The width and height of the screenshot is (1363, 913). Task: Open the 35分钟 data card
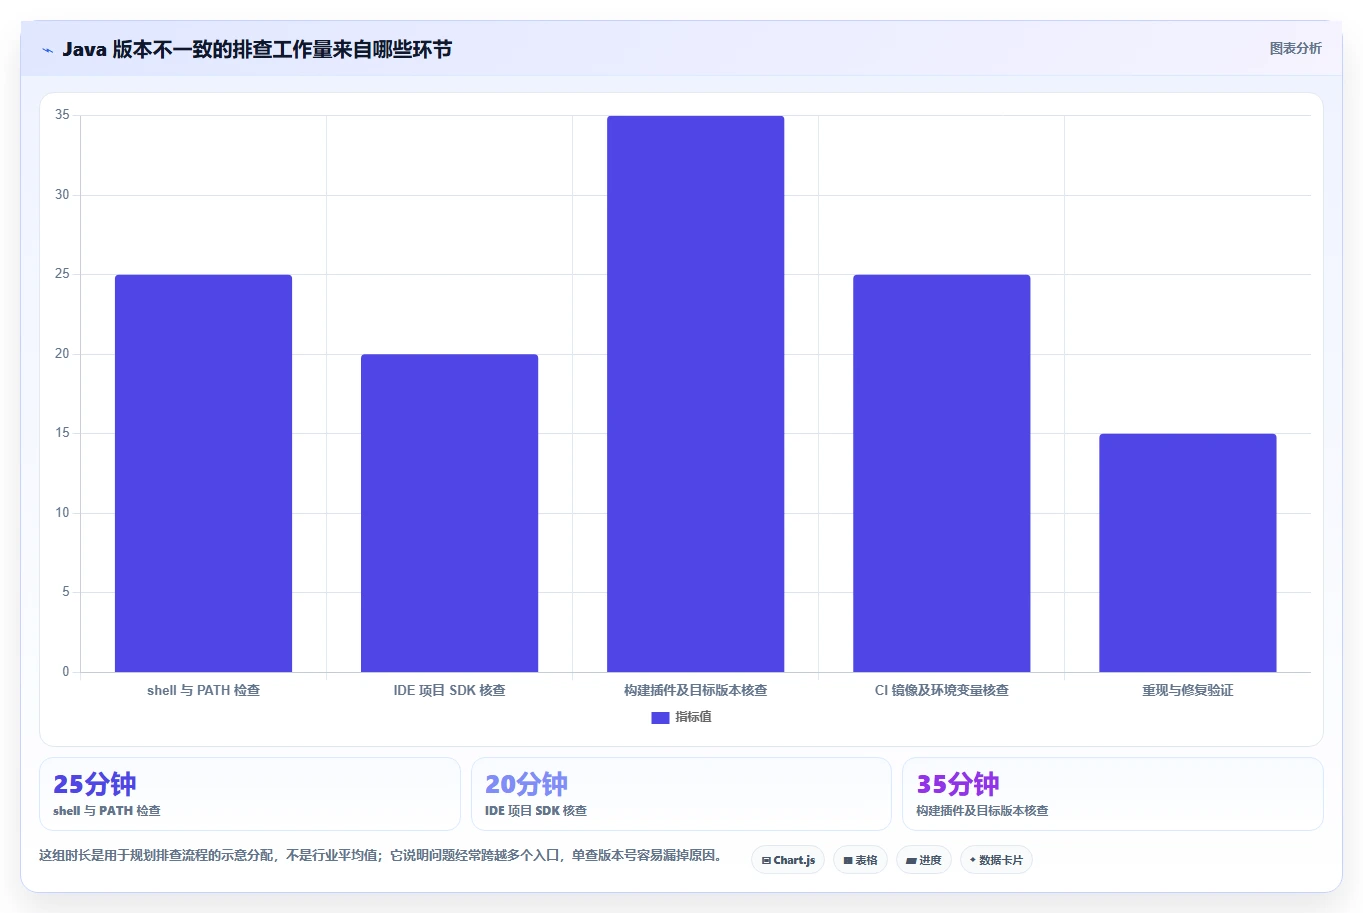pyautogui.click(x=1112, y=794)
